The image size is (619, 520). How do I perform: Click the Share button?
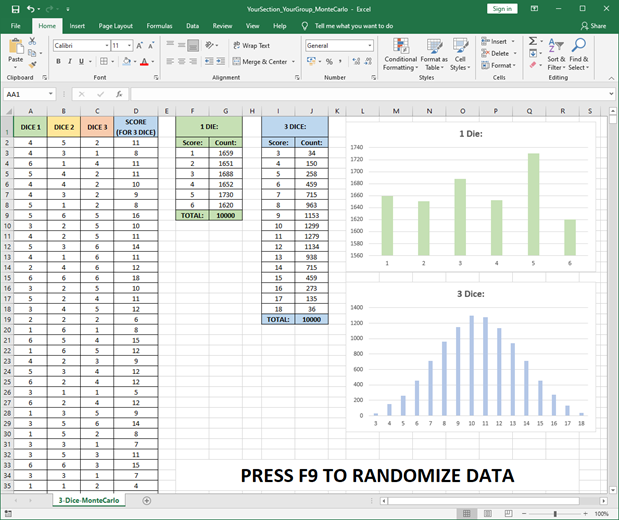tap(593, 26)
